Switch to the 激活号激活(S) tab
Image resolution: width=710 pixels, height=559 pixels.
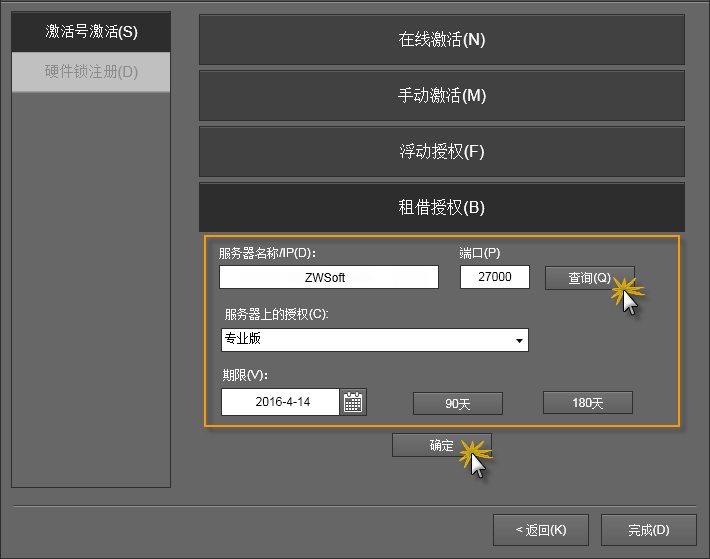pos(91,32)
